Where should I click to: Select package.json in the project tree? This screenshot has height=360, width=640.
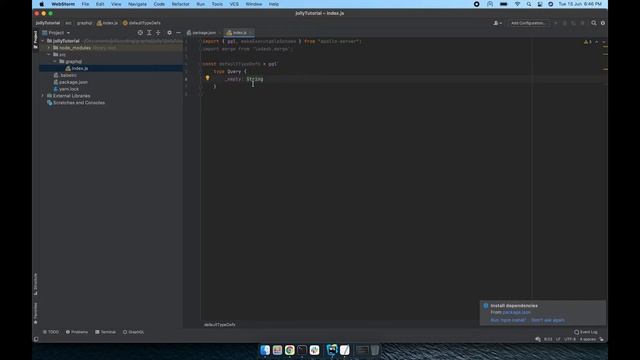coord(71,82)
